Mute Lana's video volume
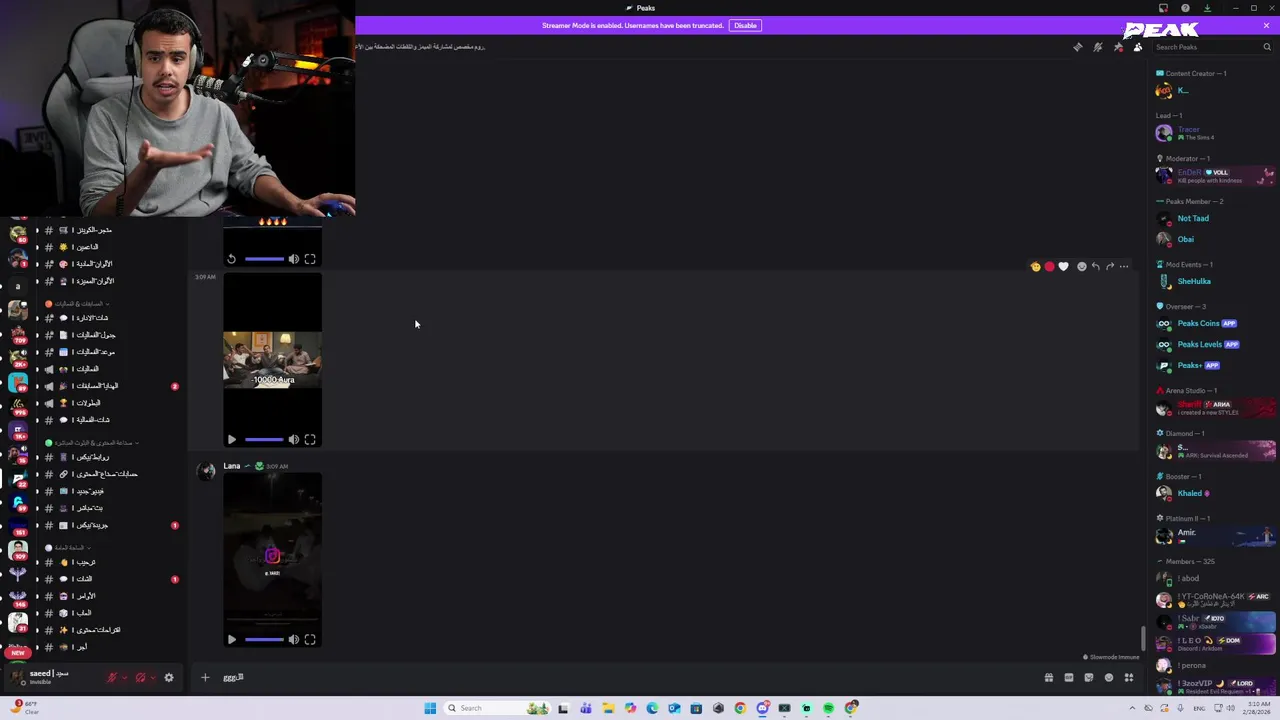This screenshot has height=720, width=1280. tap(294, 639)
